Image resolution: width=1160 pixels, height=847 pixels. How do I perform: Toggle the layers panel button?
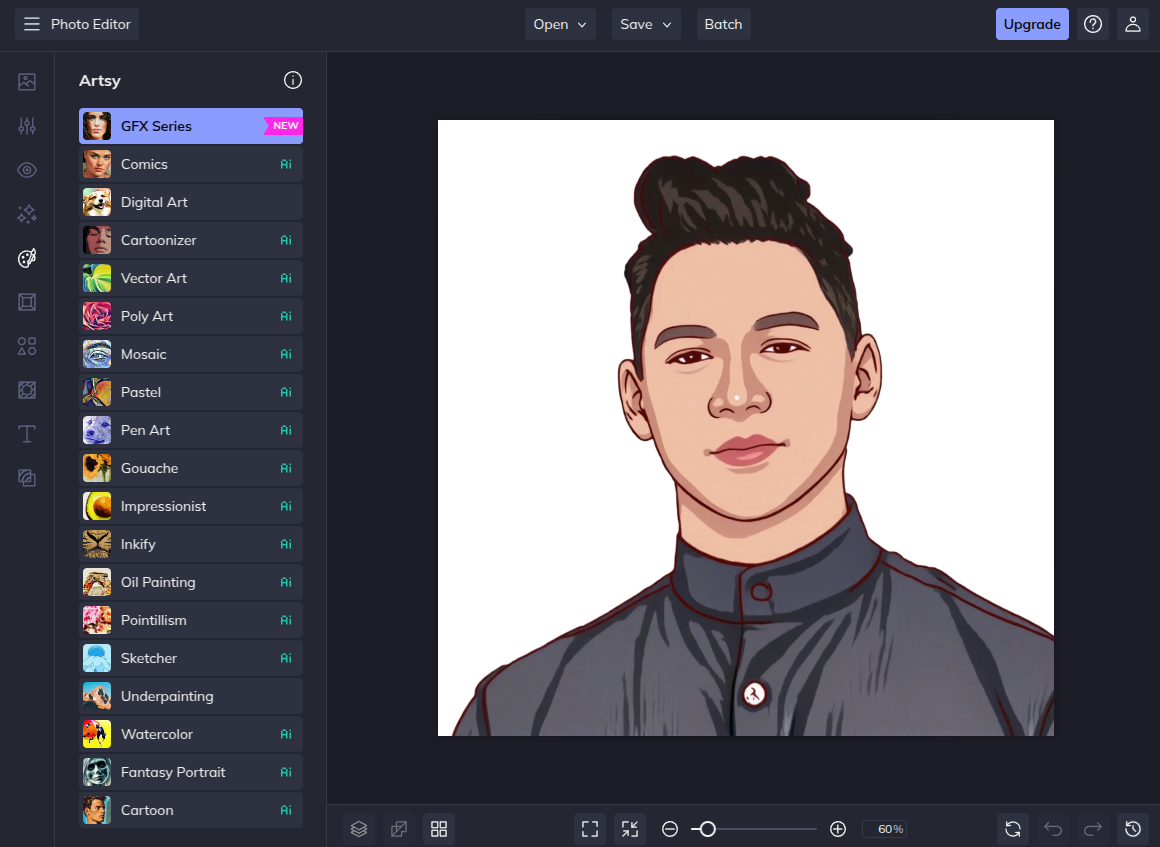coord(359,829)
